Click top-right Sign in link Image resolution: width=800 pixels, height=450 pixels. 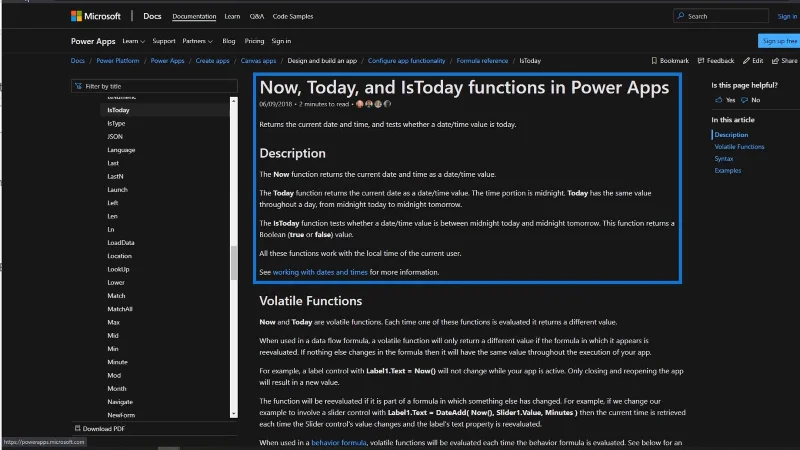[787, 16]
